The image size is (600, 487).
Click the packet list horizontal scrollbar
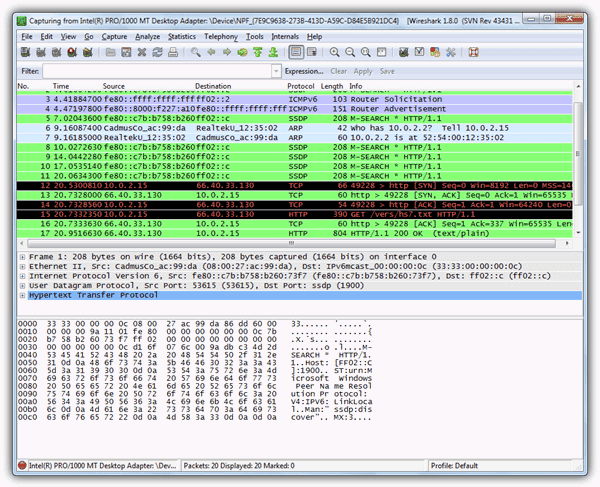tap(291, 243)
